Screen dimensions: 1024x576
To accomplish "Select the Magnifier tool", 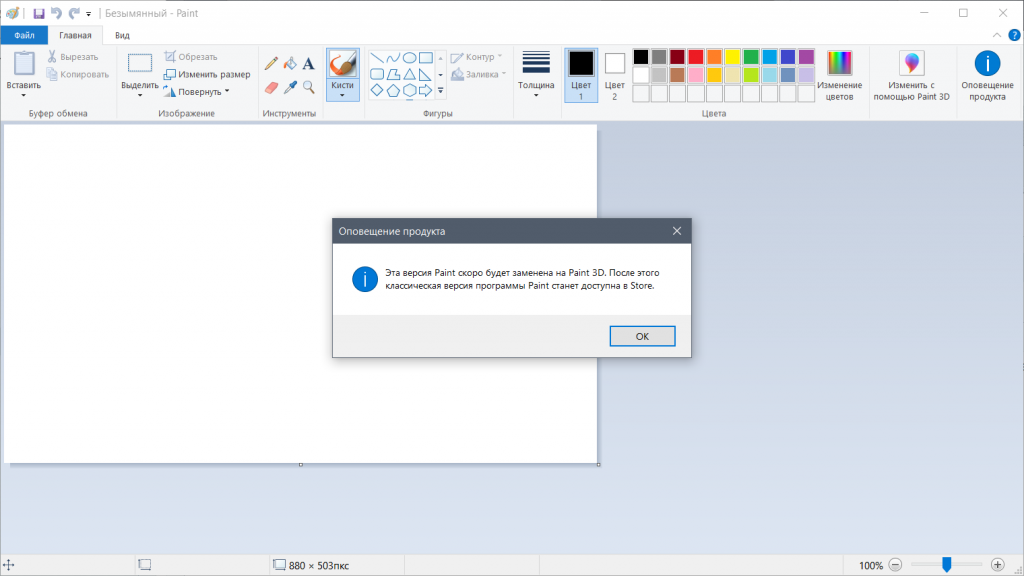I will (309, 87).
